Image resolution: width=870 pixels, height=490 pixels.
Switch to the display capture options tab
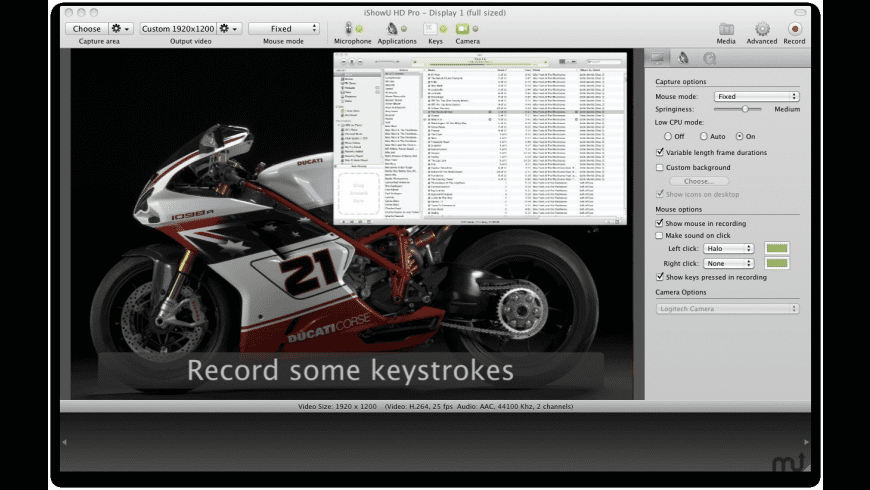click(657, 58)
